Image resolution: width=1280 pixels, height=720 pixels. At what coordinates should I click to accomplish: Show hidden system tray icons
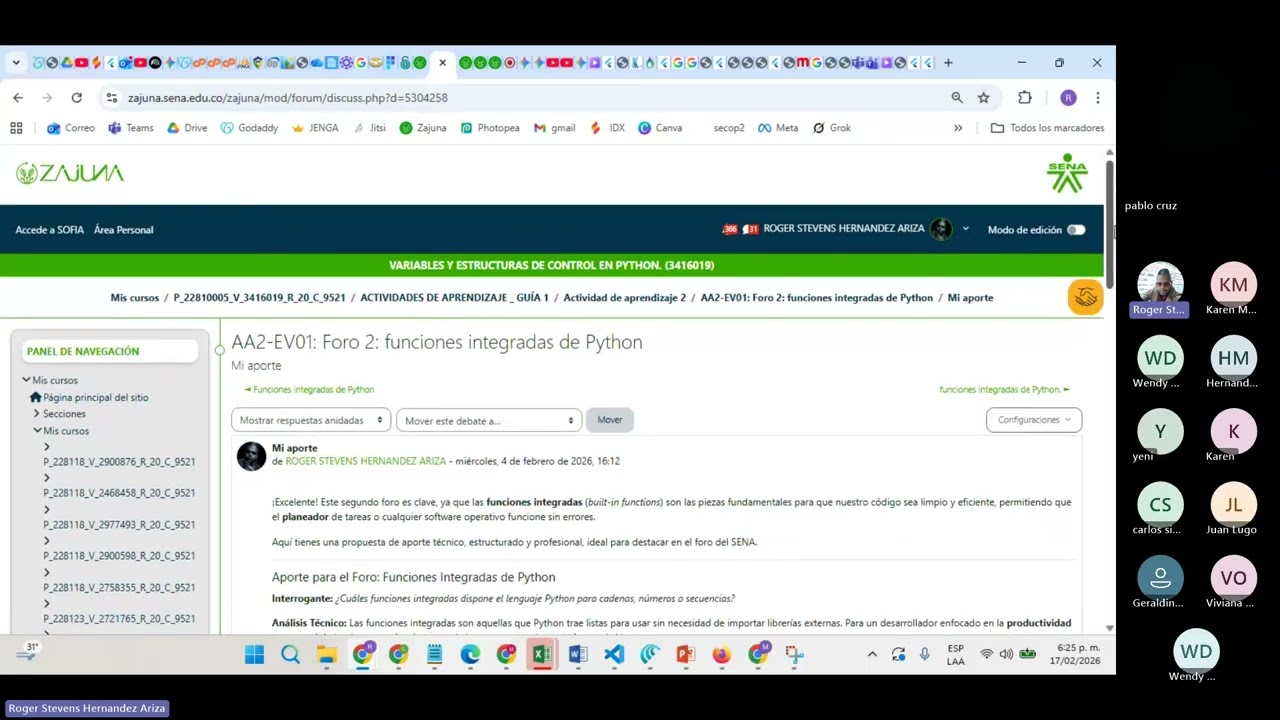[x=872, y=654]
